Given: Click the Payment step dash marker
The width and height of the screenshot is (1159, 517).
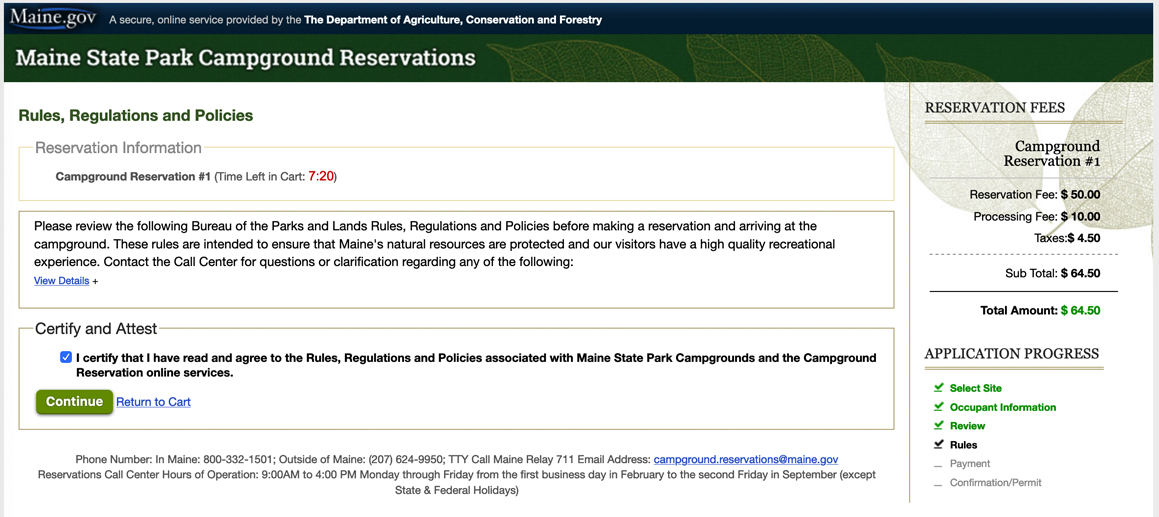Looking at the screenshot, I should click(x=939, y=465).
